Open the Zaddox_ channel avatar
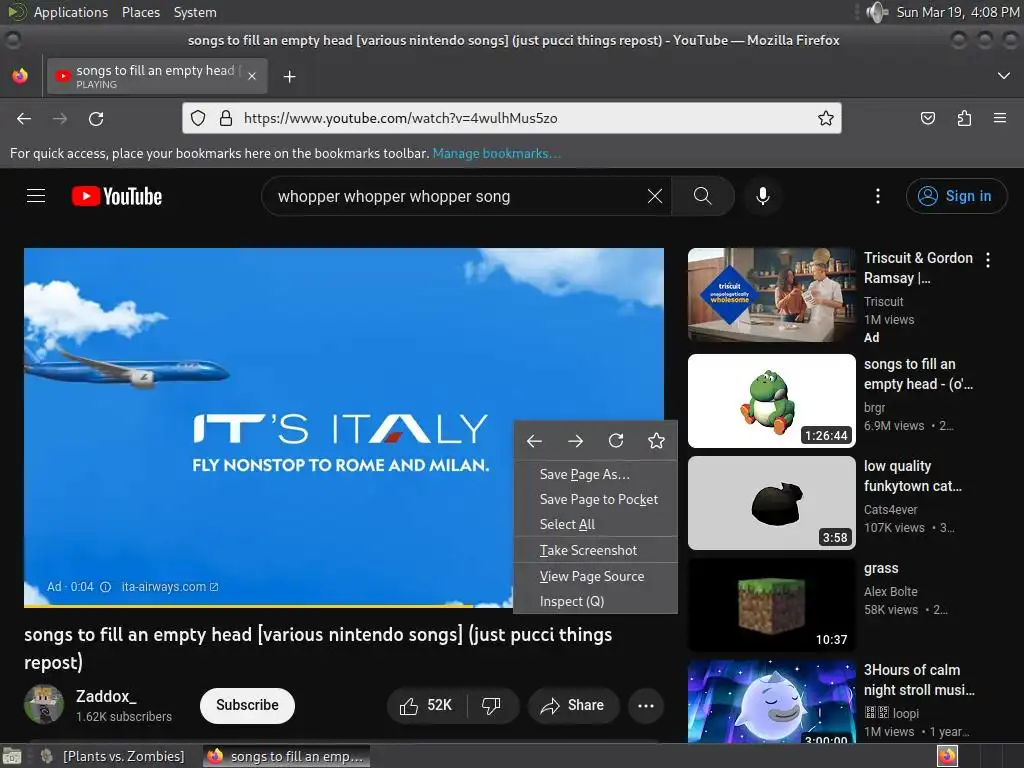Screen dimensions: 1024x768 point(44,705)
